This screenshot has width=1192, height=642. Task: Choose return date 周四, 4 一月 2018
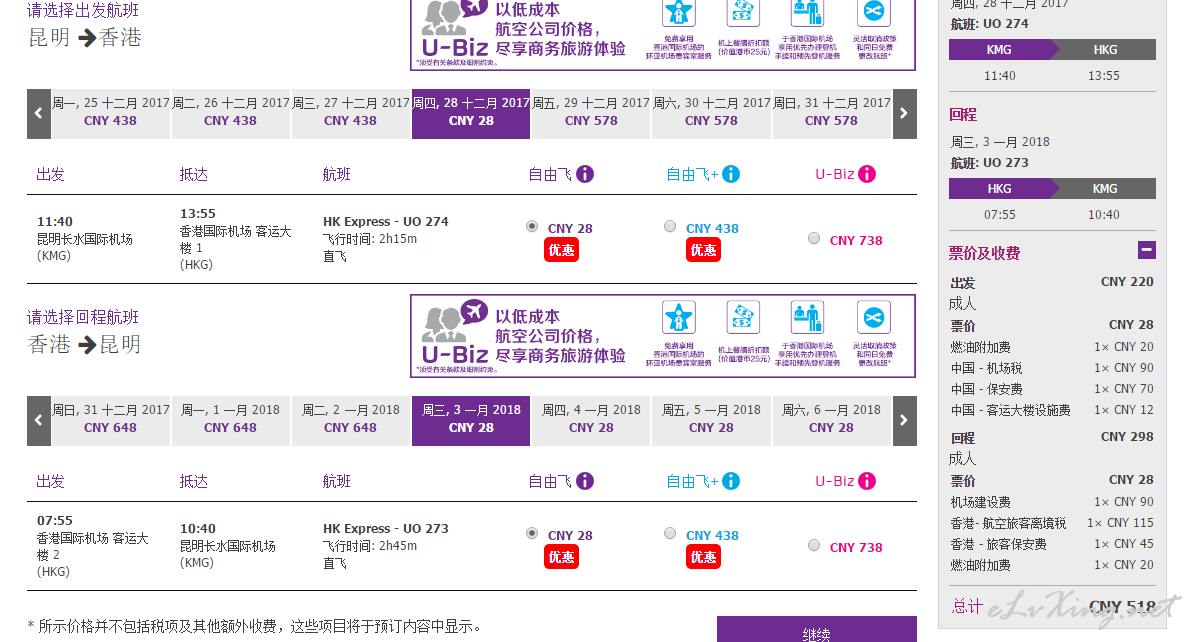[x=591, y=420]
